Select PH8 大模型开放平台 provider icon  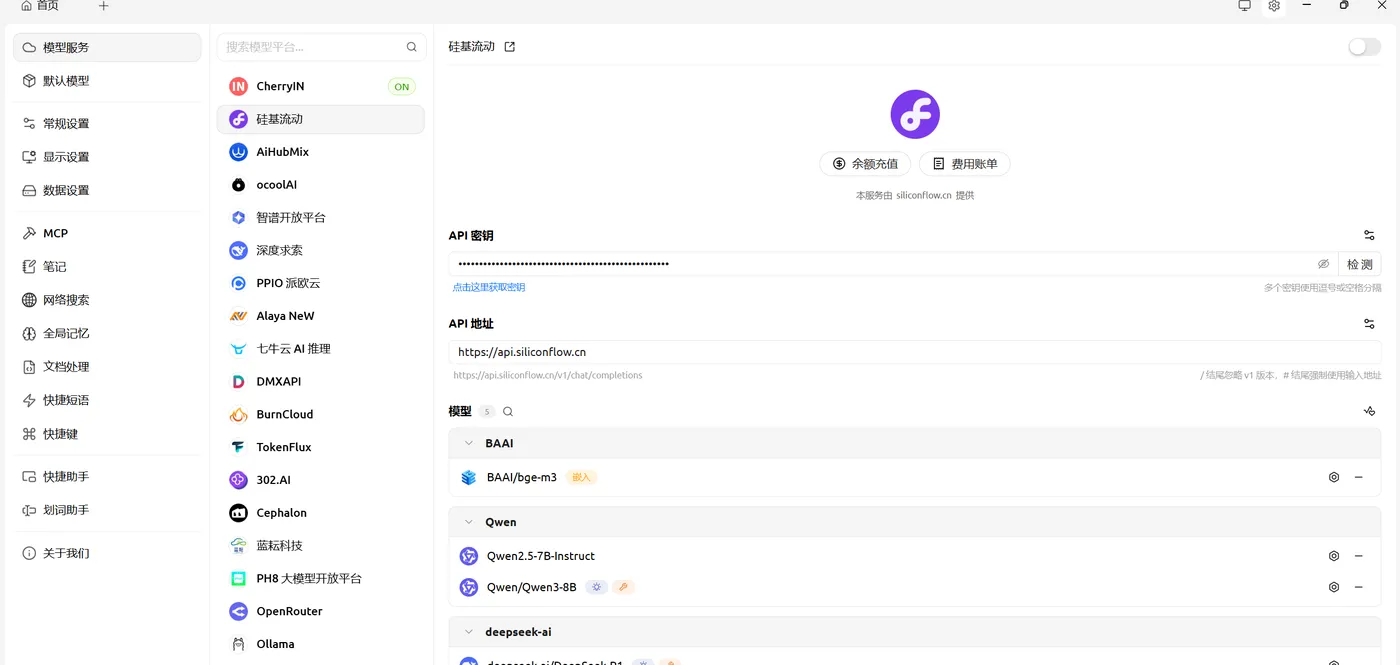[x=238, y=579]
